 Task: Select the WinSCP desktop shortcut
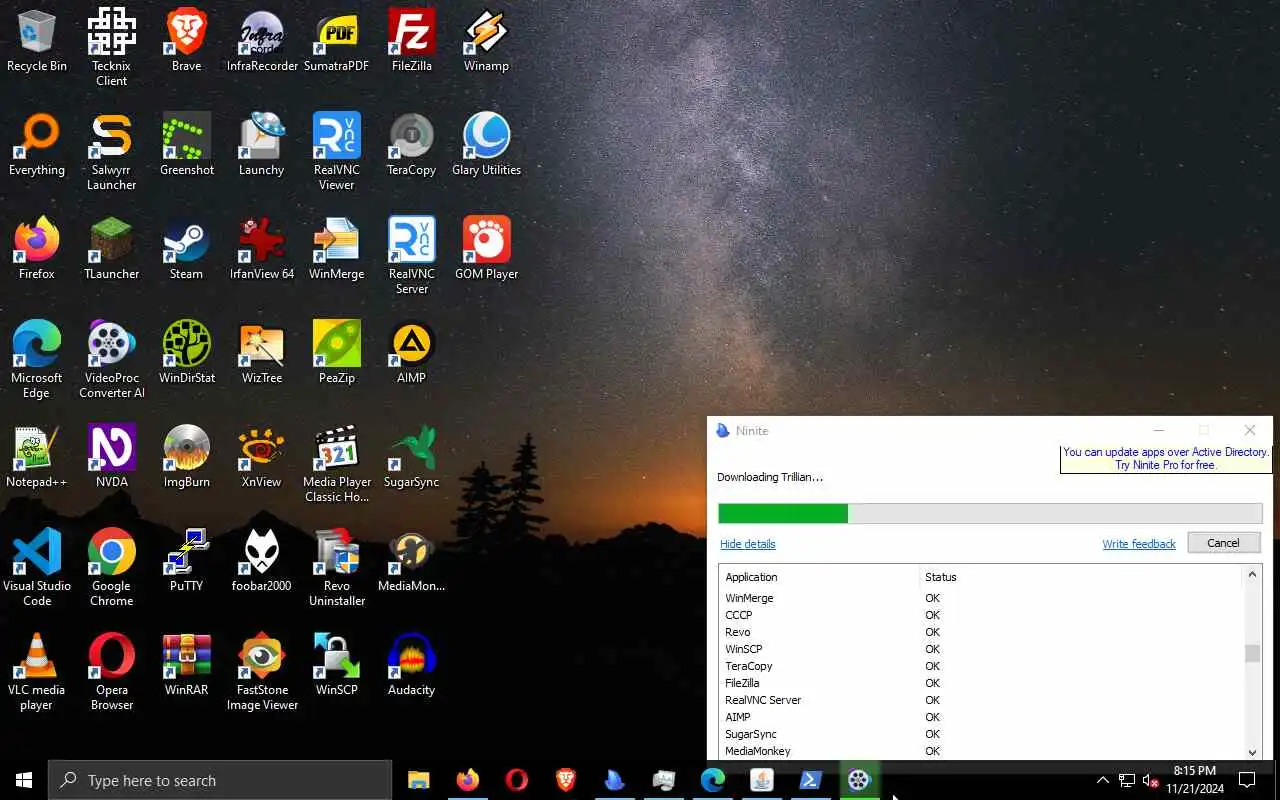pos(337,666)
